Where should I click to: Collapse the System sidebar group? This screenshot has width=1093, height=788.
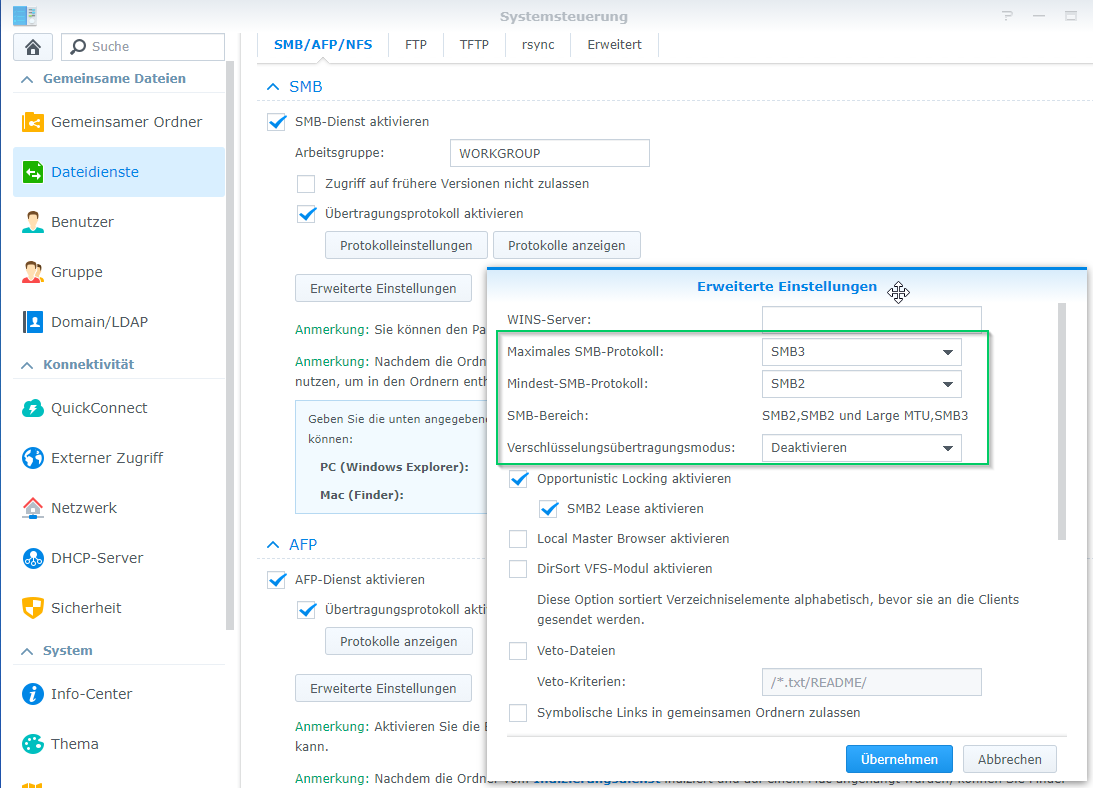pos(27,651)
